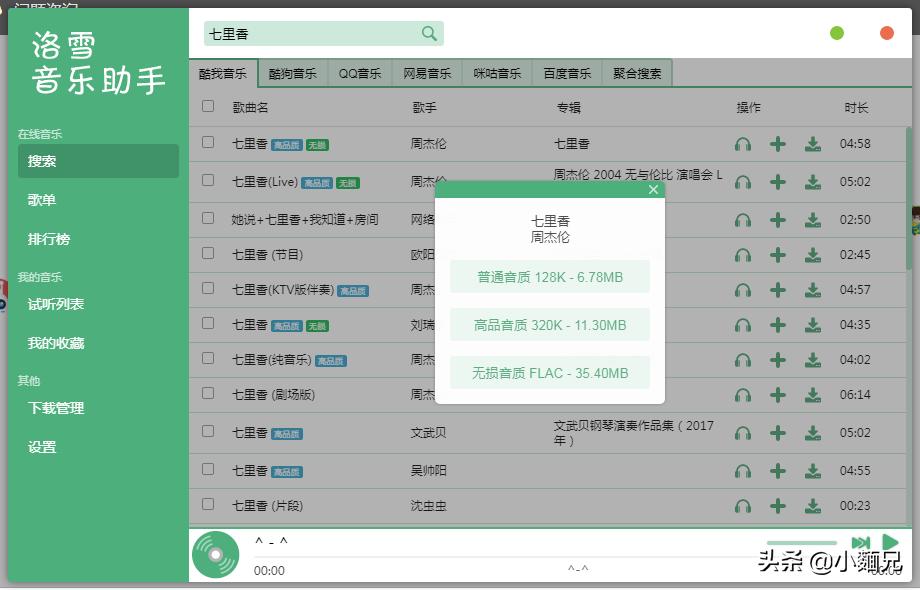Select 高品质 320K quality option
Screen dimensions: 920x590
(549, 324)
